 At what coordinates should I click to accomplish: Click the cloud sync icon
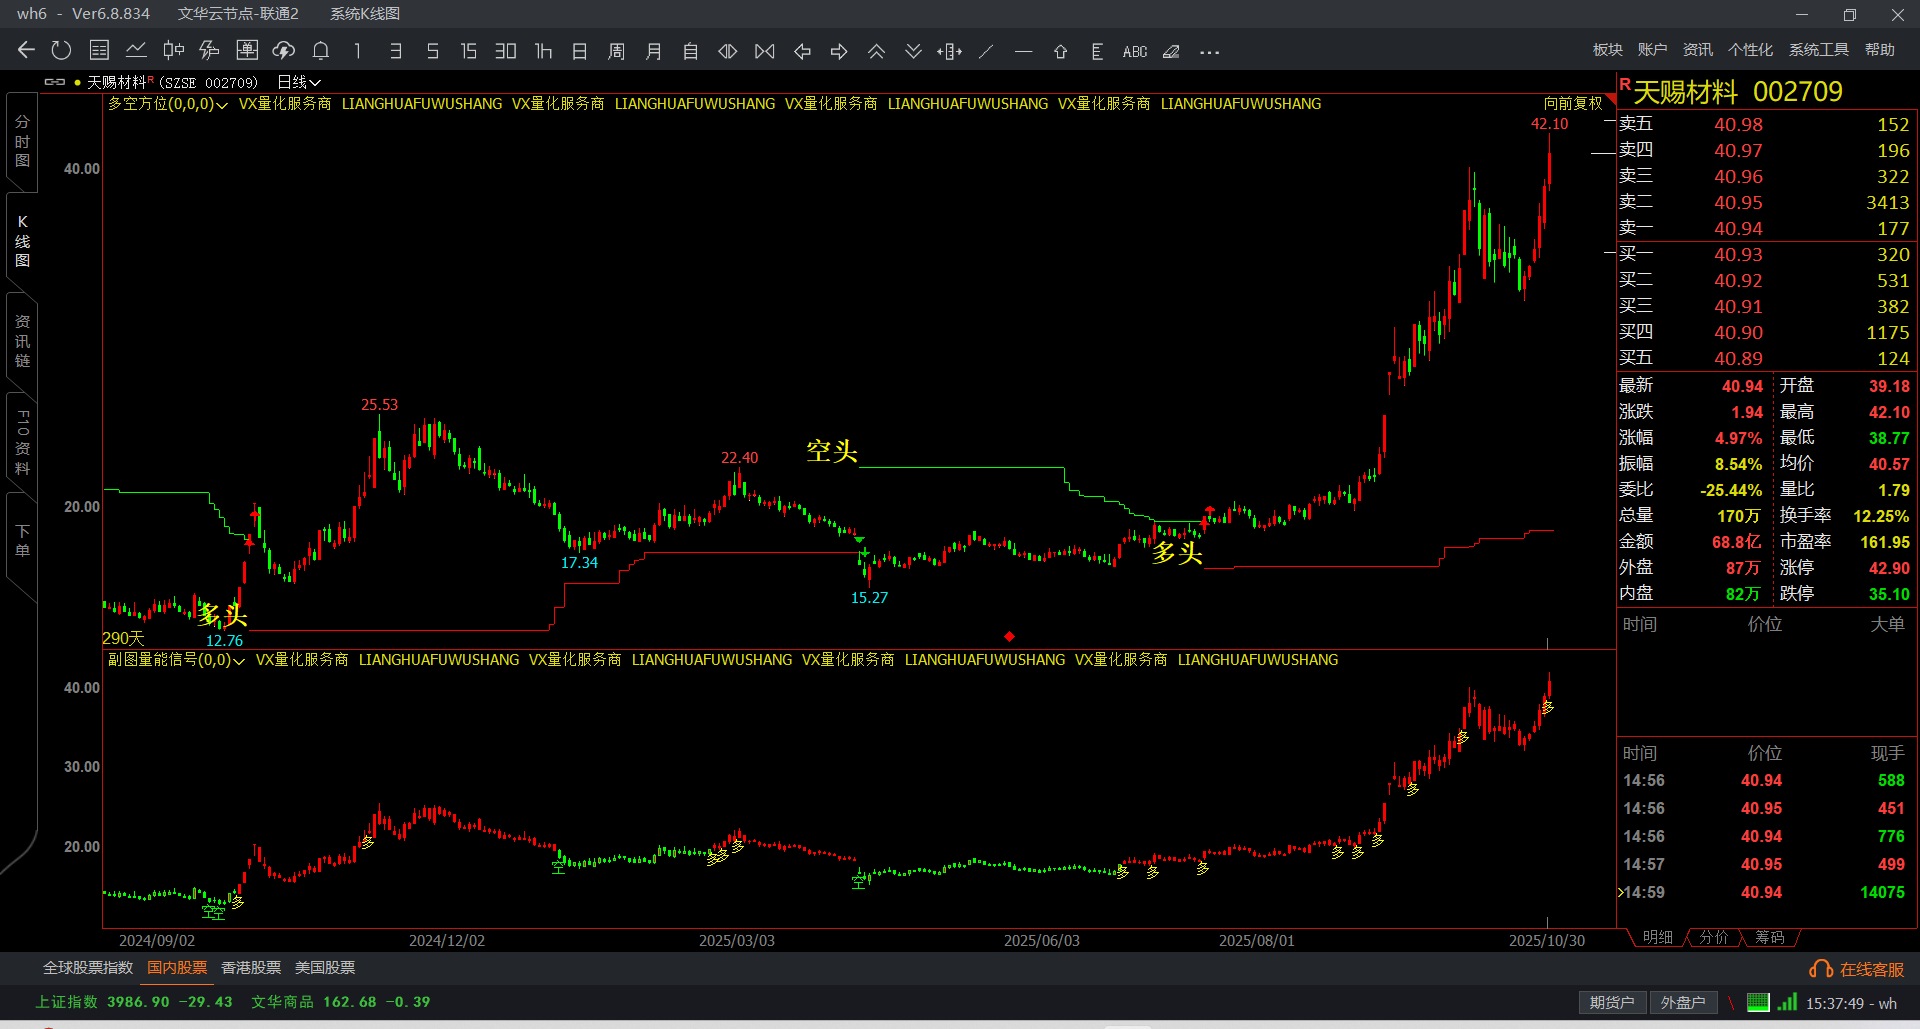(284, 51)
